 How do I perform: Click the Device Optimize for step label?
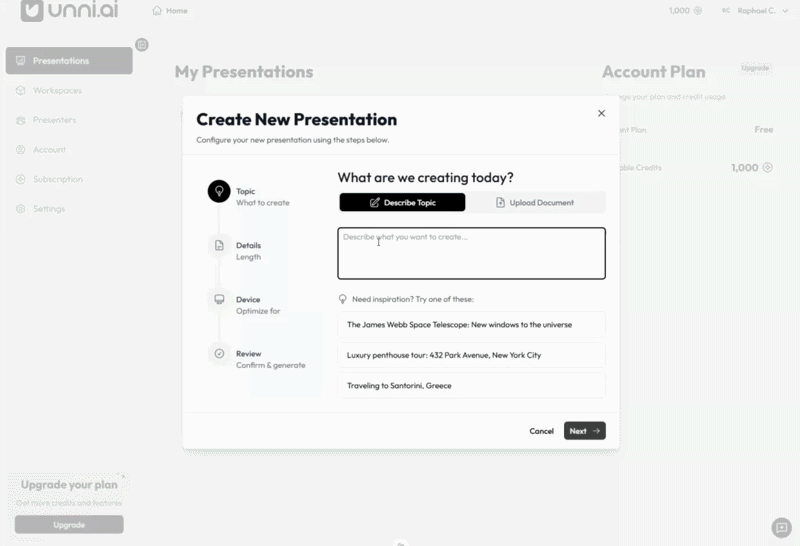pos(258,305)
